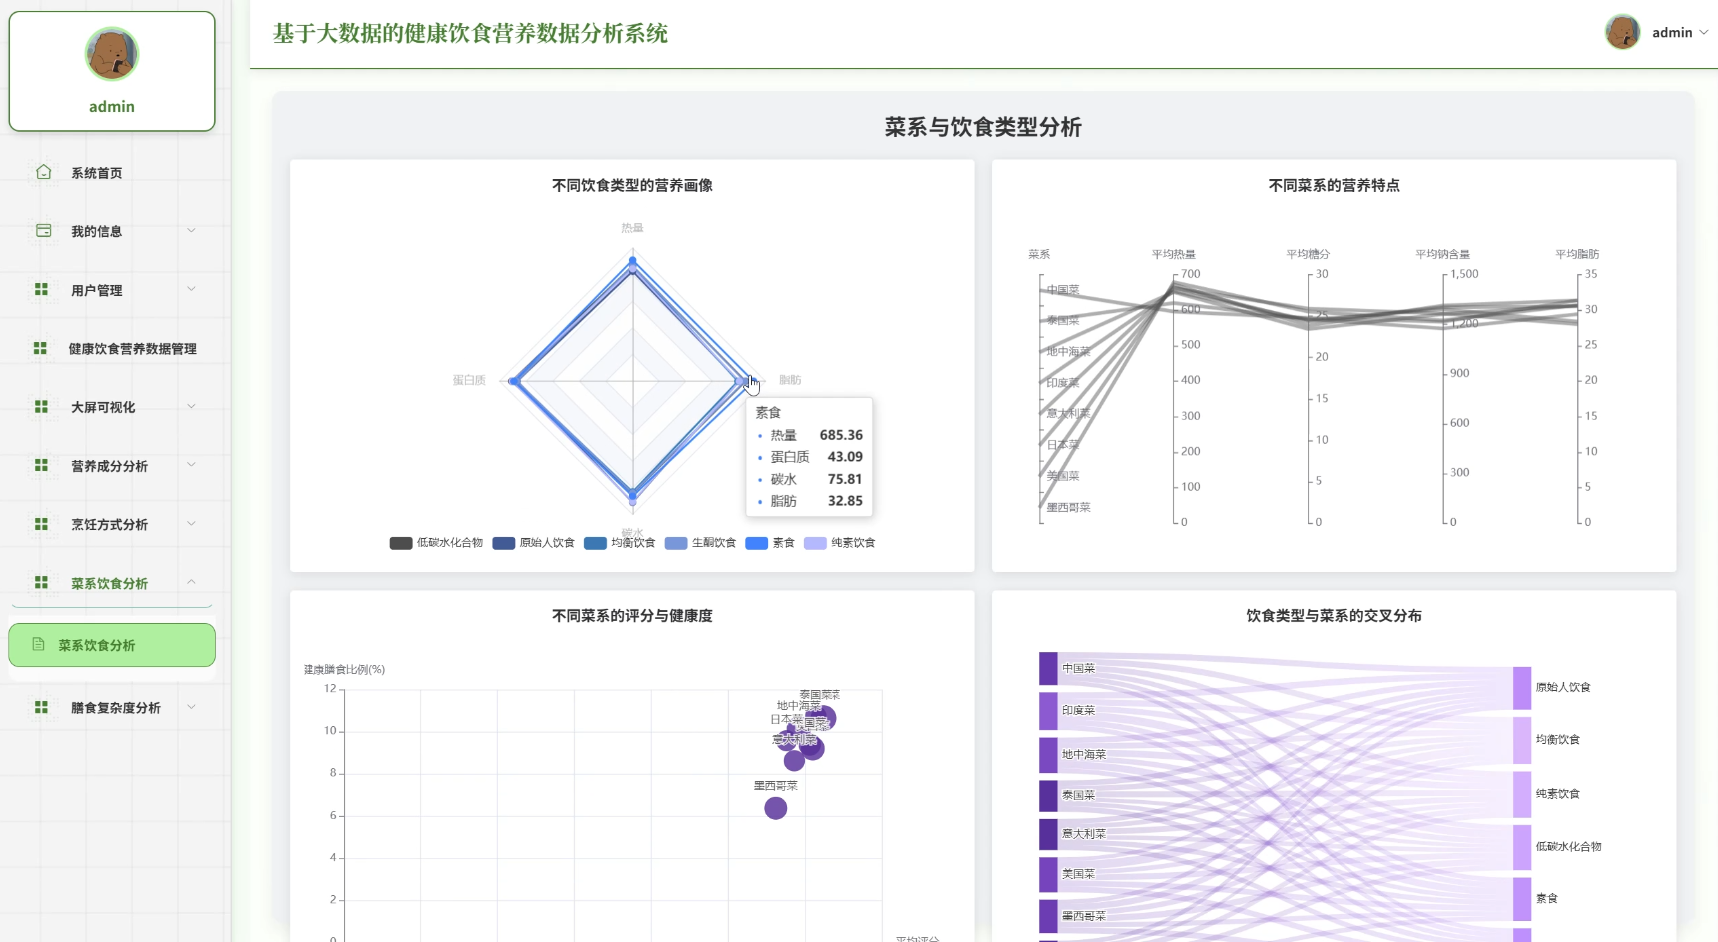Click the grid icon beside 膳食复杂度分析
The height and width of the screenshot is (942, 1718).
(41, 707)
